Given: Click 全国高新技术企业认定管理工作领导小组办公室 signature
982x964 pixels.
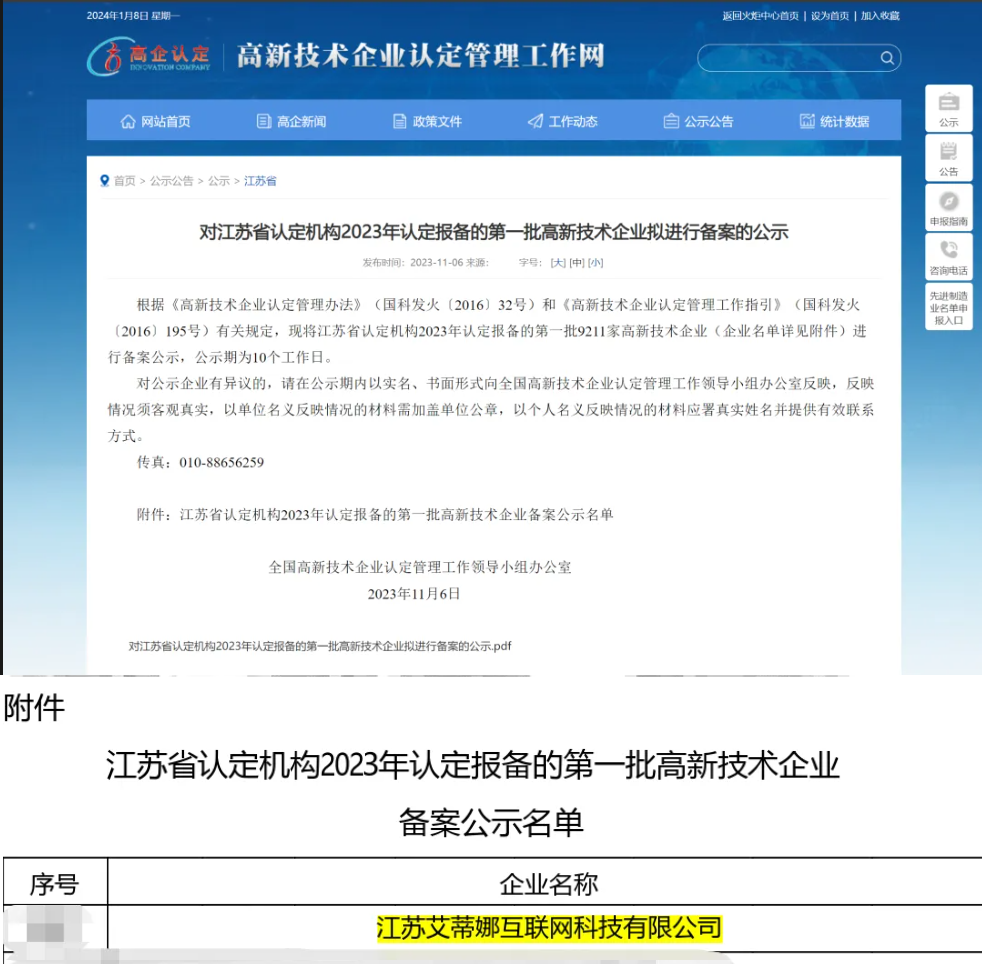Looking at the screenshot, I should [x=420, y=567].
